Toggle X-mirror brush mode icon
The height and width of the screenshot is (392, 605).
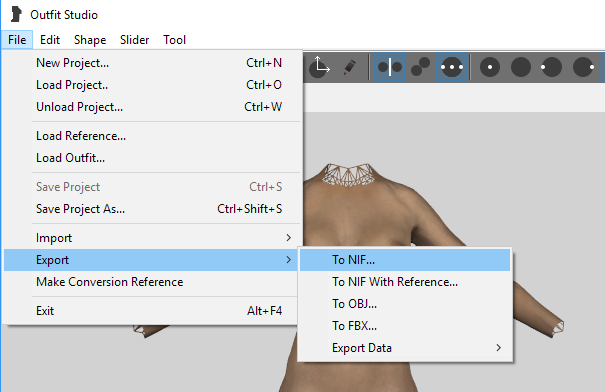389,67
